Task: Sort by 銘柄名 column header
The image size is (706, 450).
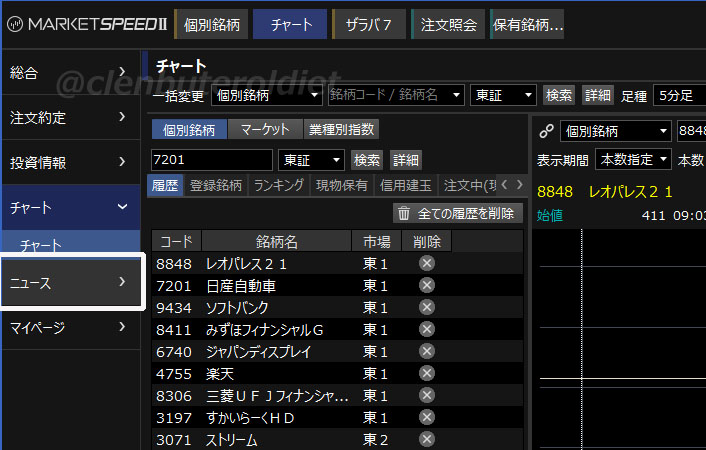Action: click(x=276, y=241)
